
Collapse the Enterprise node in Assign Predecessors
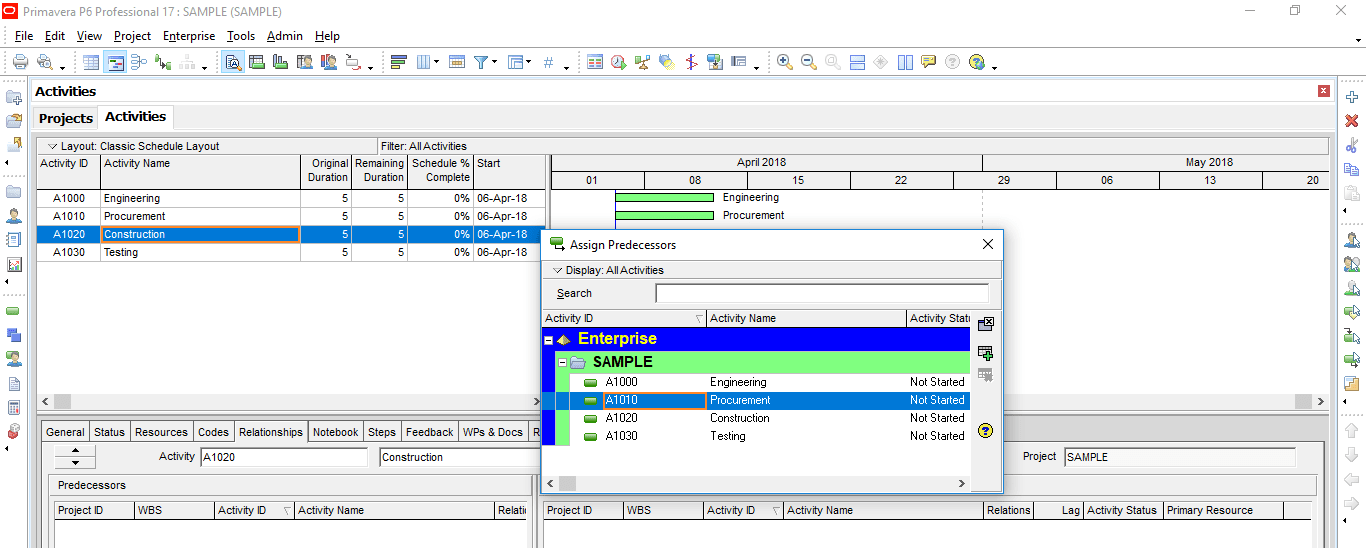pyautogui.click(x=548, y=340)
